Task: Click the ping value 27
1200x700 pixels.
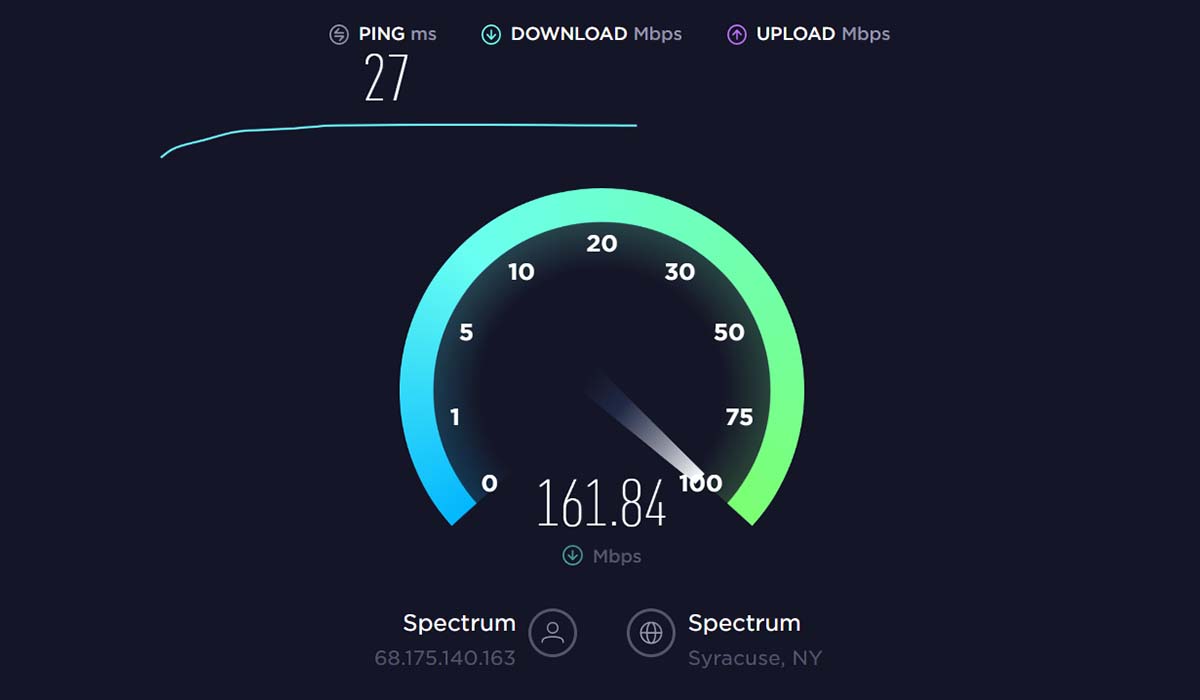Action: point(386,78)
